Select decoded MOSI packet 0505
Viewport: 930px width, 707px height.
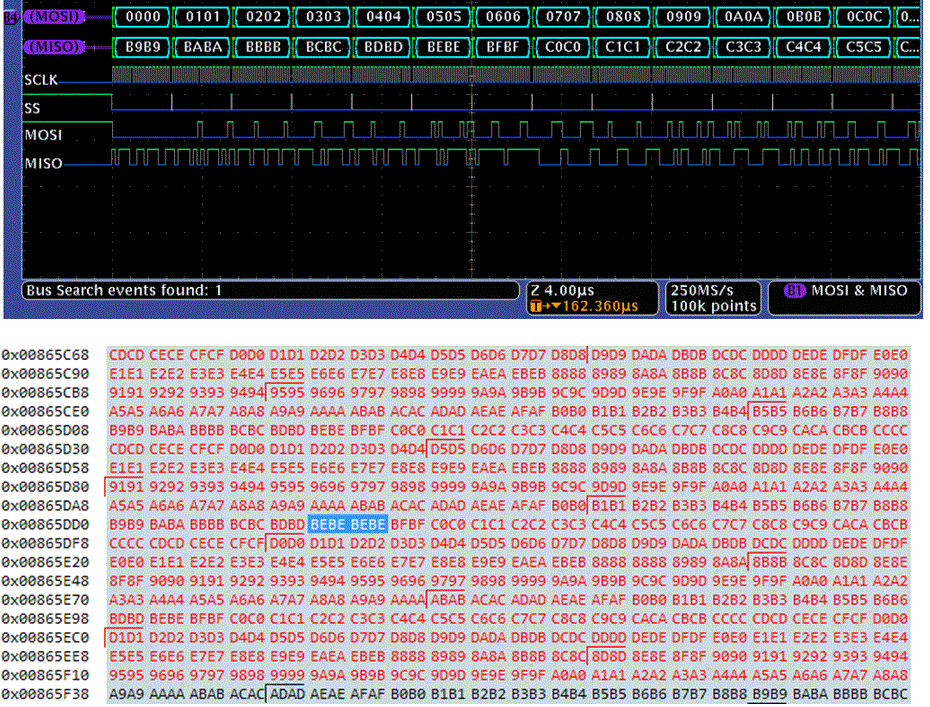(x=444, y=17)
